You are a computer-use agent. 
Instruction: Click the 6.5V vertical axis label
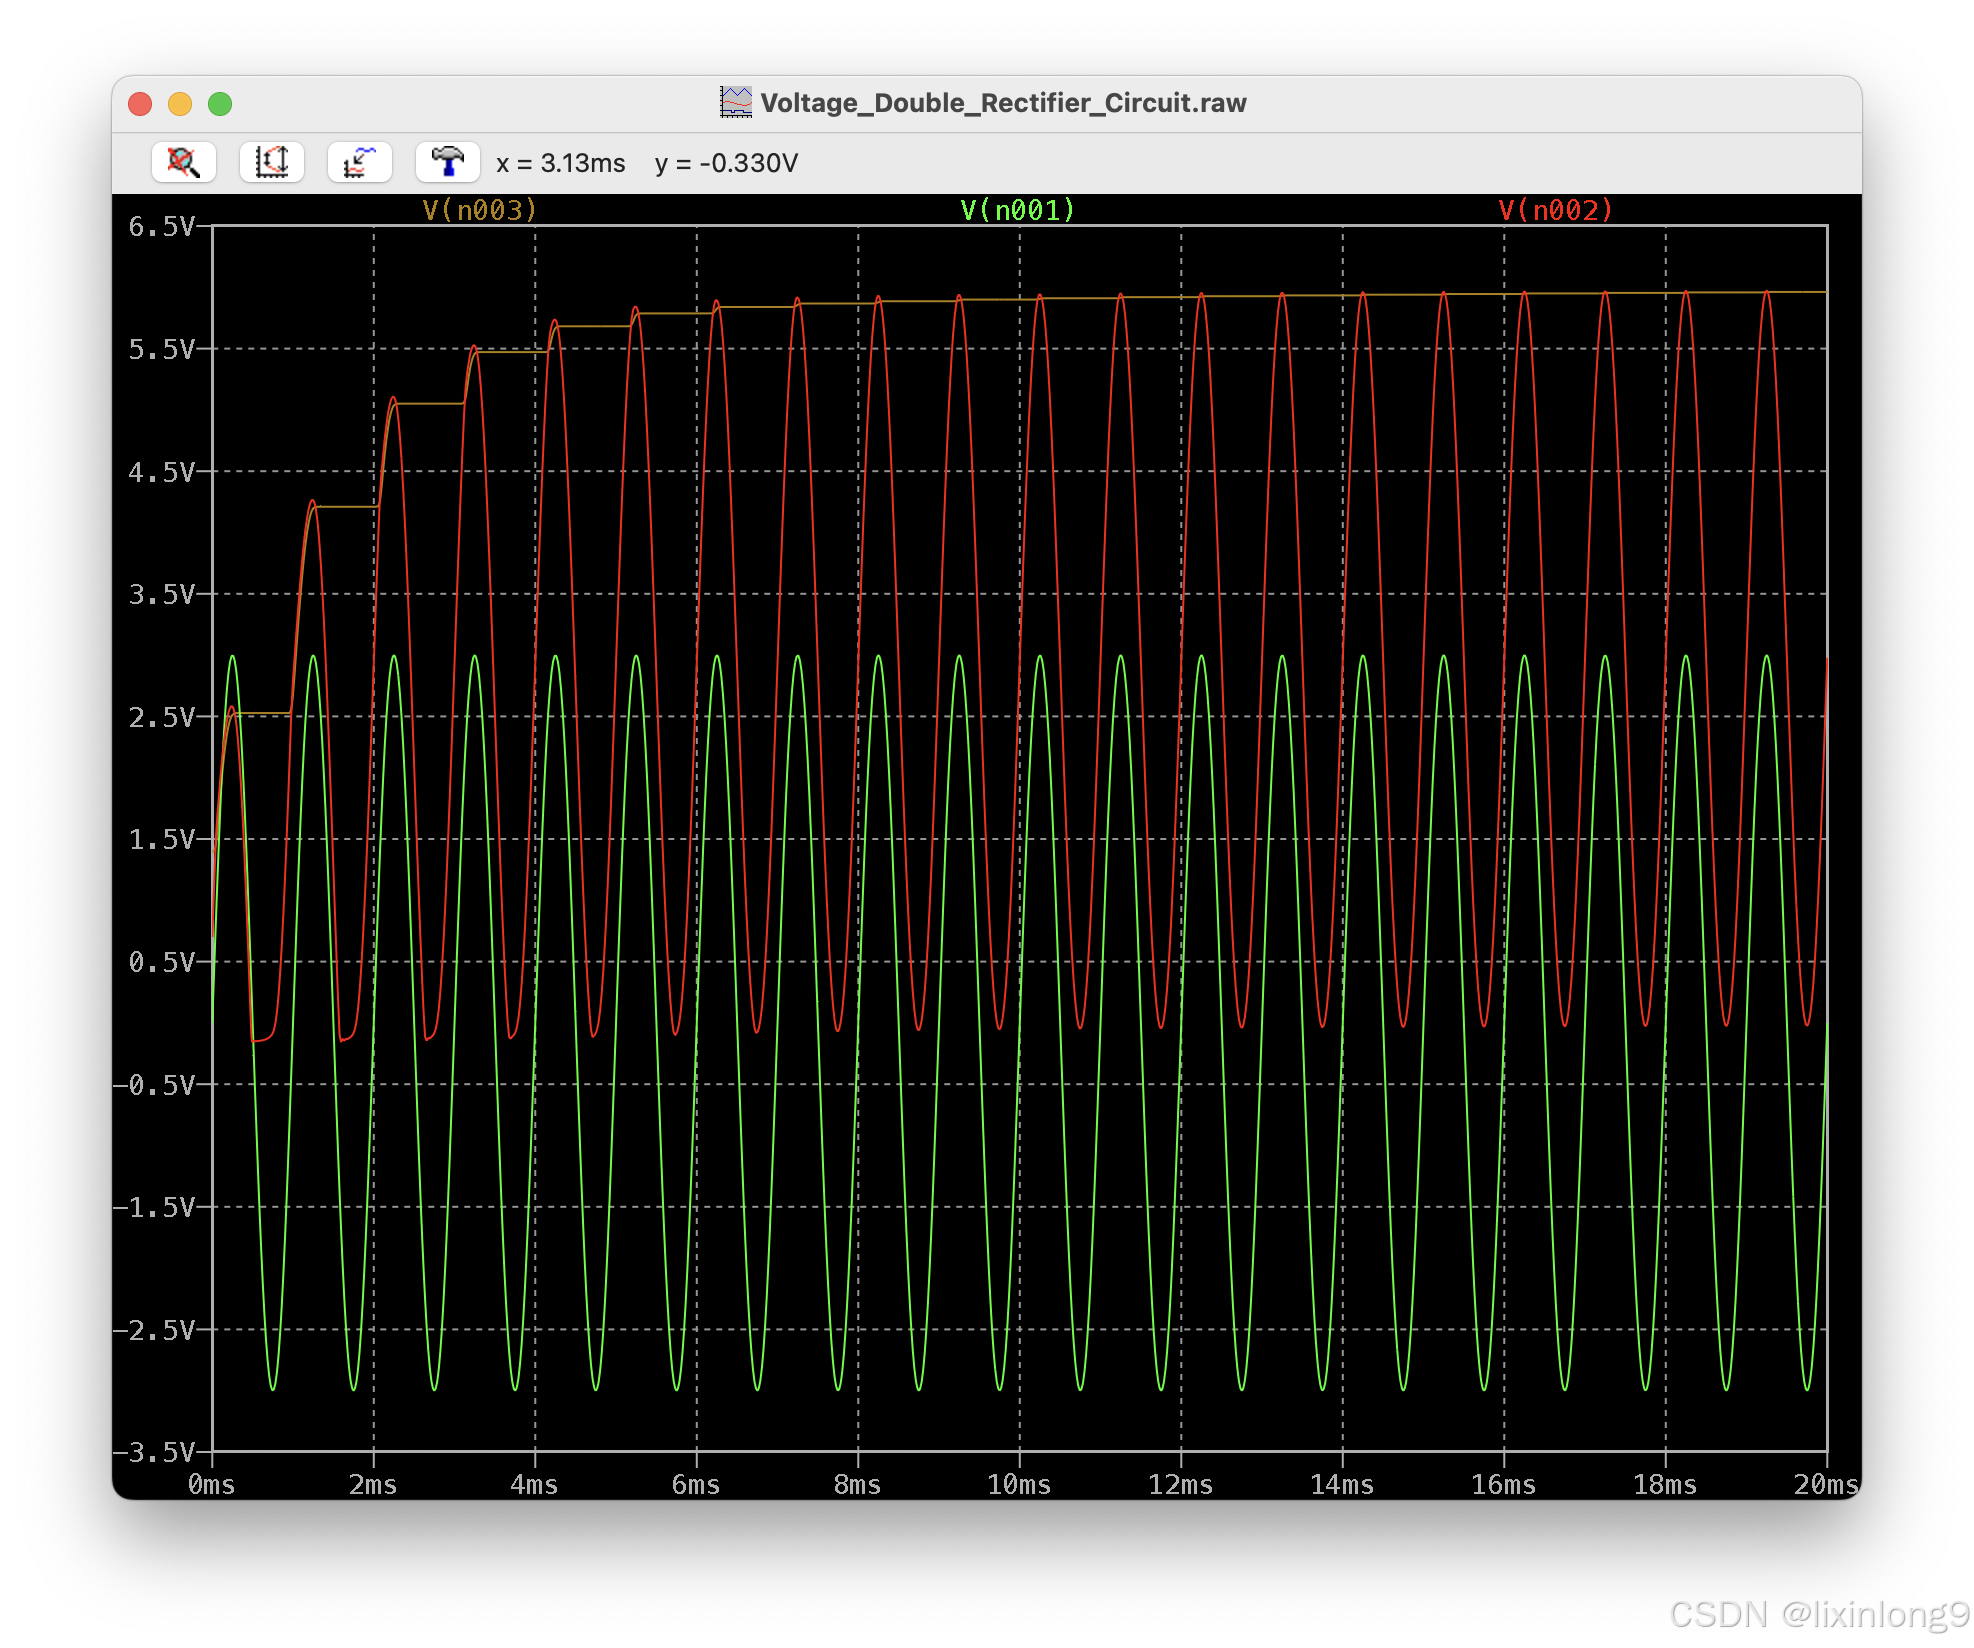click(160, 227)
